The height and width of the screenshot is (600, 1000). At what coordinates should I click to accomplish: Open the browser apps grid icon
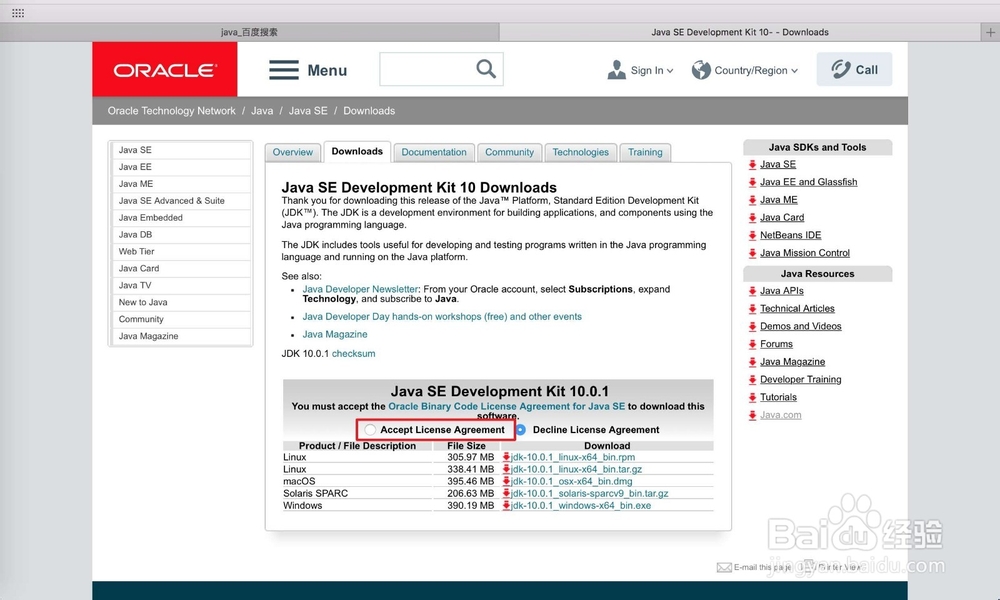[x=18, y=13]
